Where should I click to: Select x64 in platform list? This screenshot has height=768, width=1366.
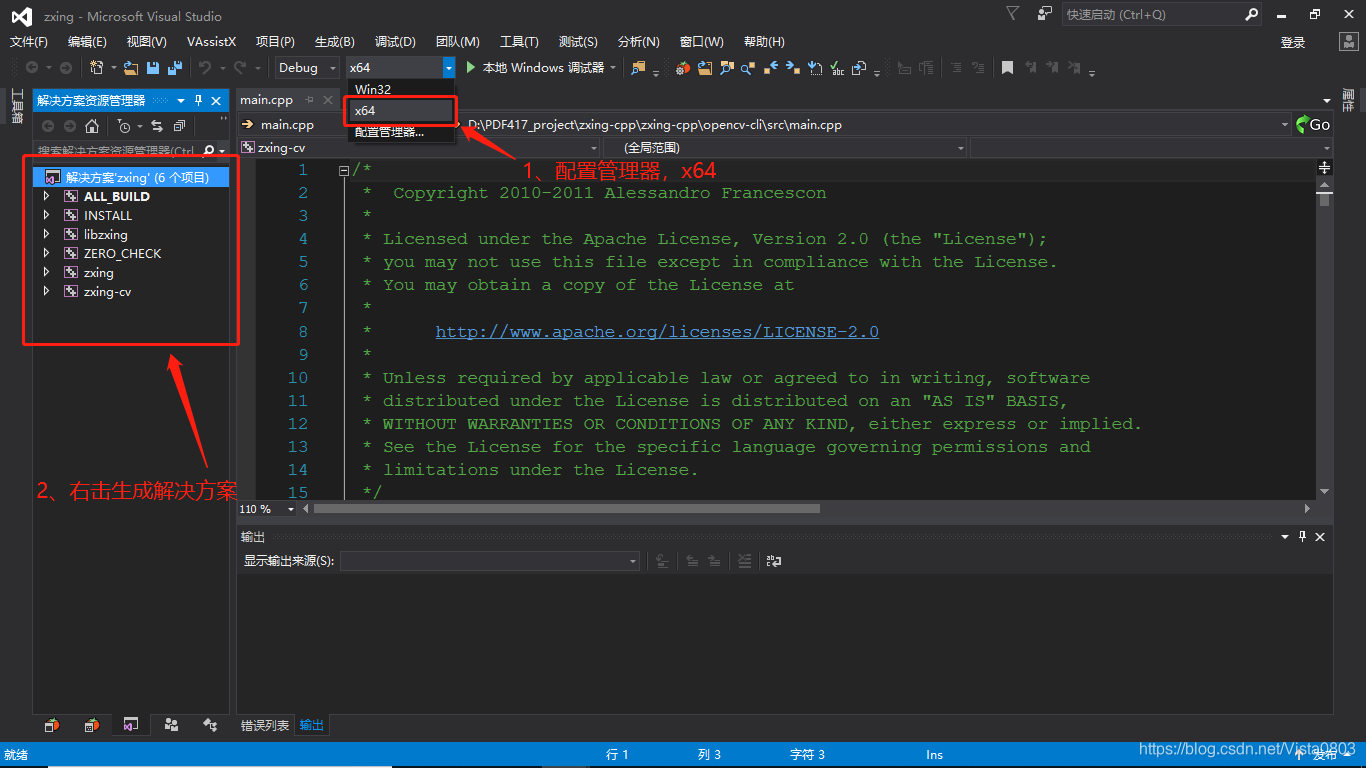(x=400, y=110)
